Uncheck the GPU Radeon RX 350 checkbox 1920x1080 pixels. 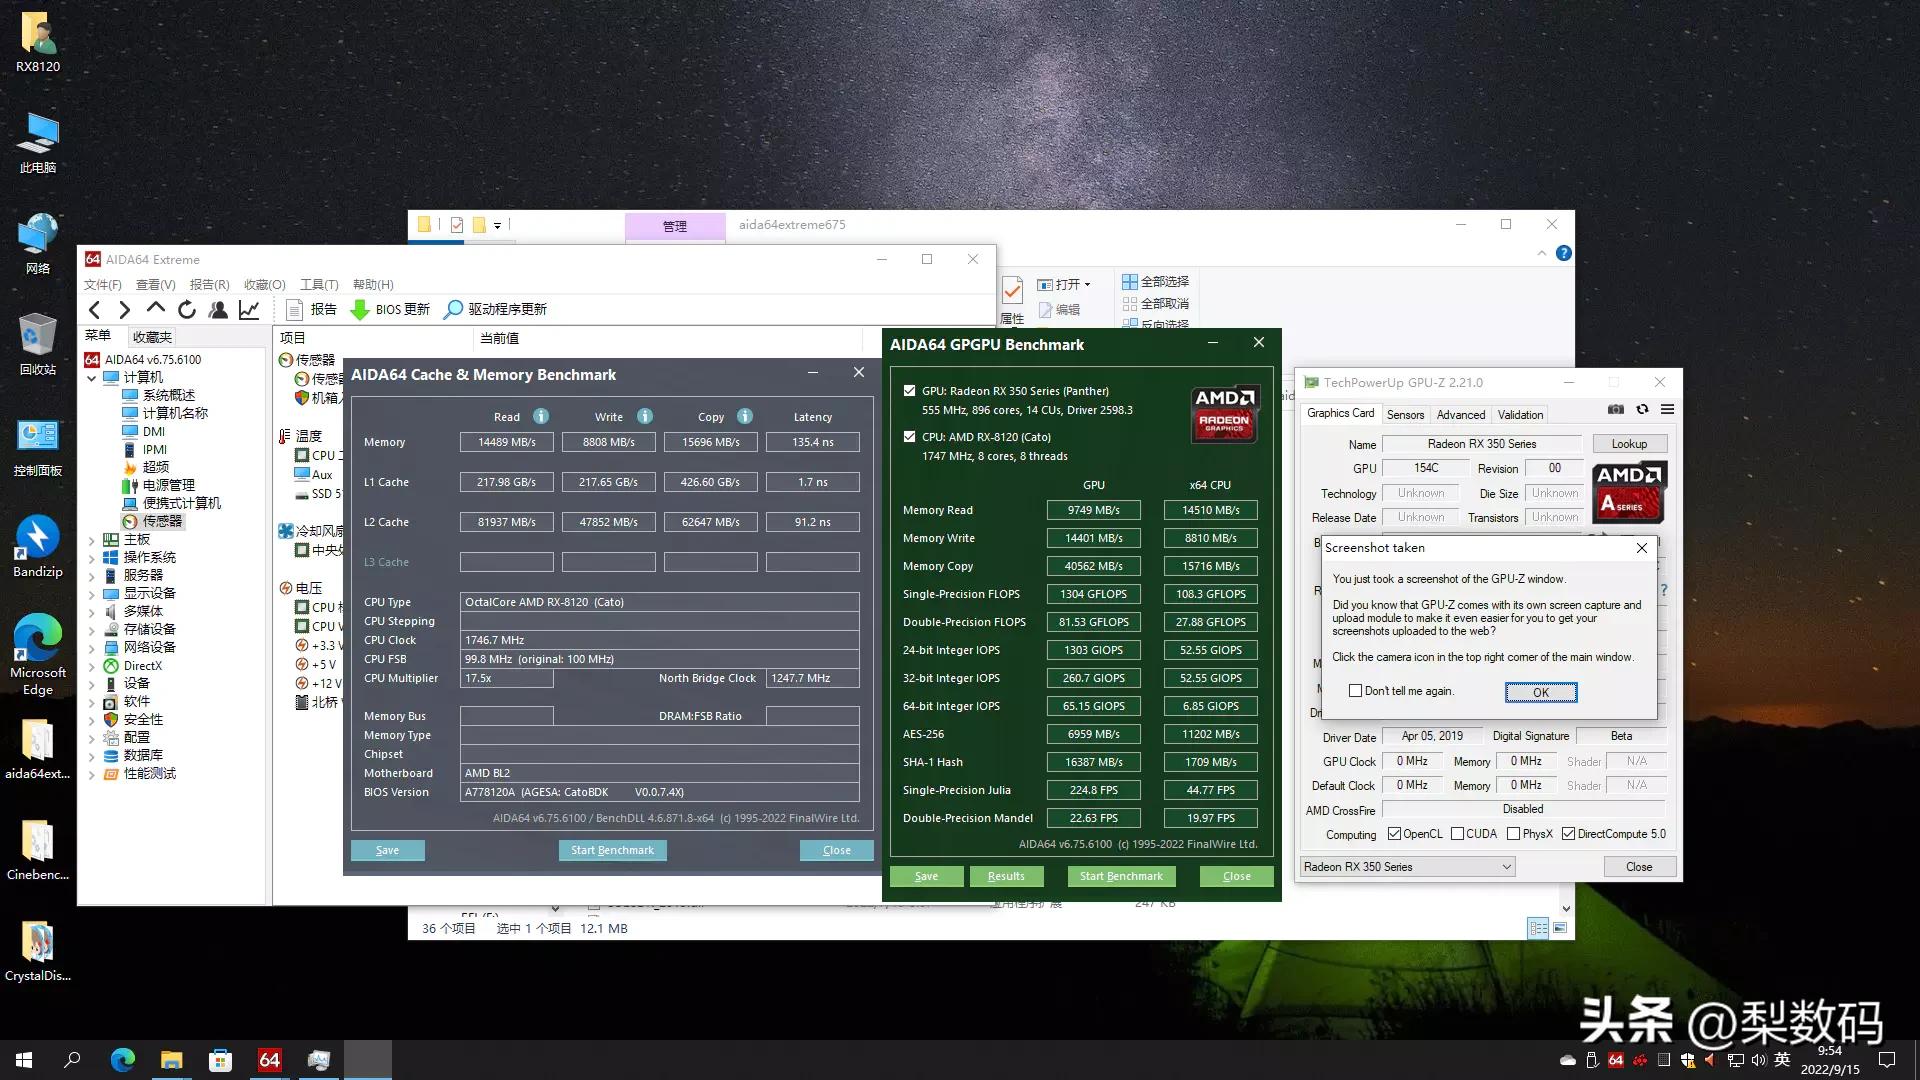click(909, 391)
